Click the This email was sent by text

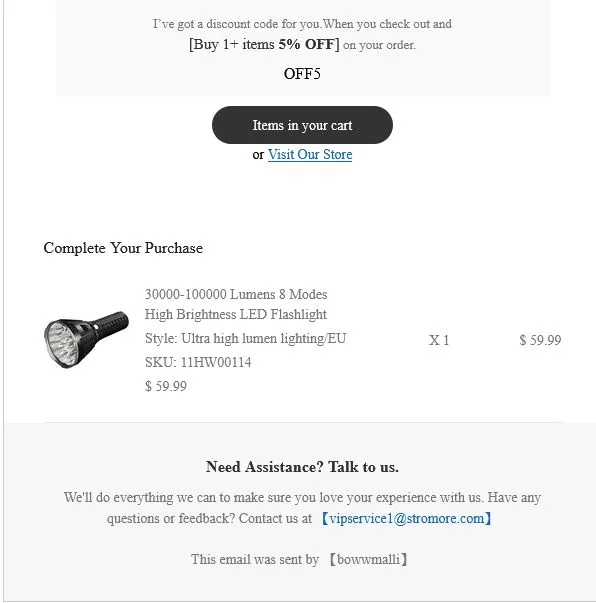tap(255, 559)
